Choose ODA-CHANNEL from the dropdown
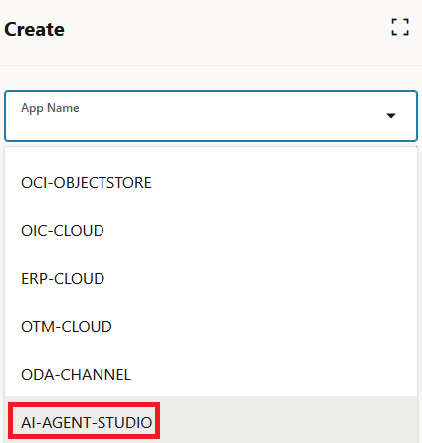422x443 pixels. (x=211, y=375)
